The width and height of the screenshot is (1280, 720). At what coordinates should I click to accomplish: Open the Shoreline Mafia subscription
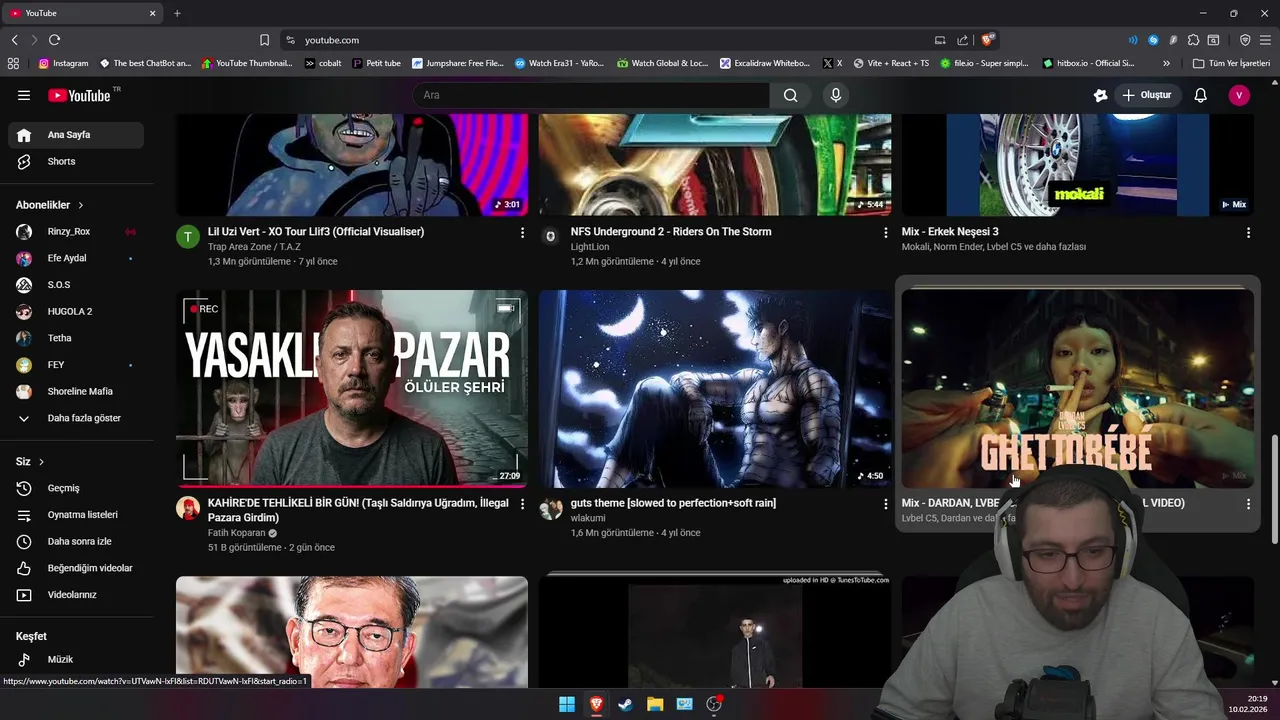coord(75,391)
